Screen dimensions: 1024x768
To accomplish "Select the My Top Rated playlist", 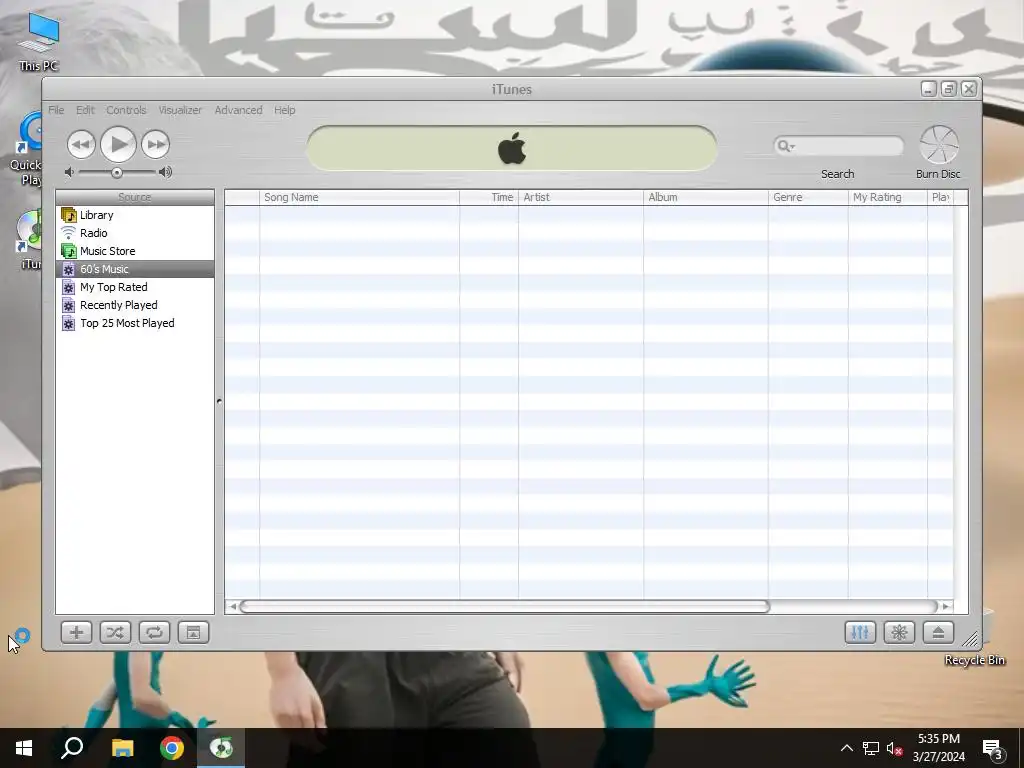I will coord(135,287).
